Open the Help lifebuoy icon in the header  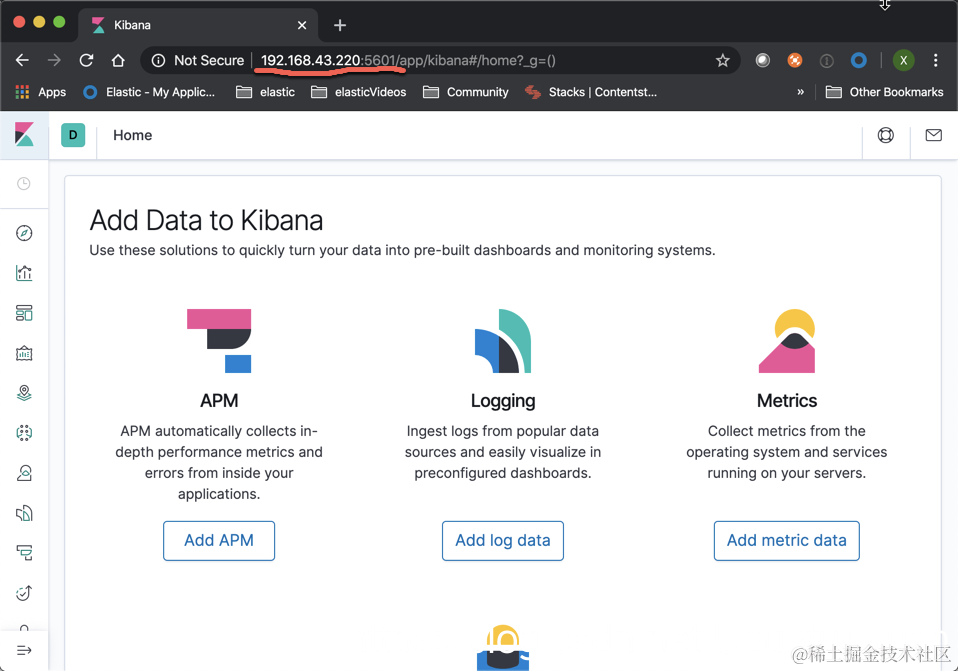(x=886, y=135)
